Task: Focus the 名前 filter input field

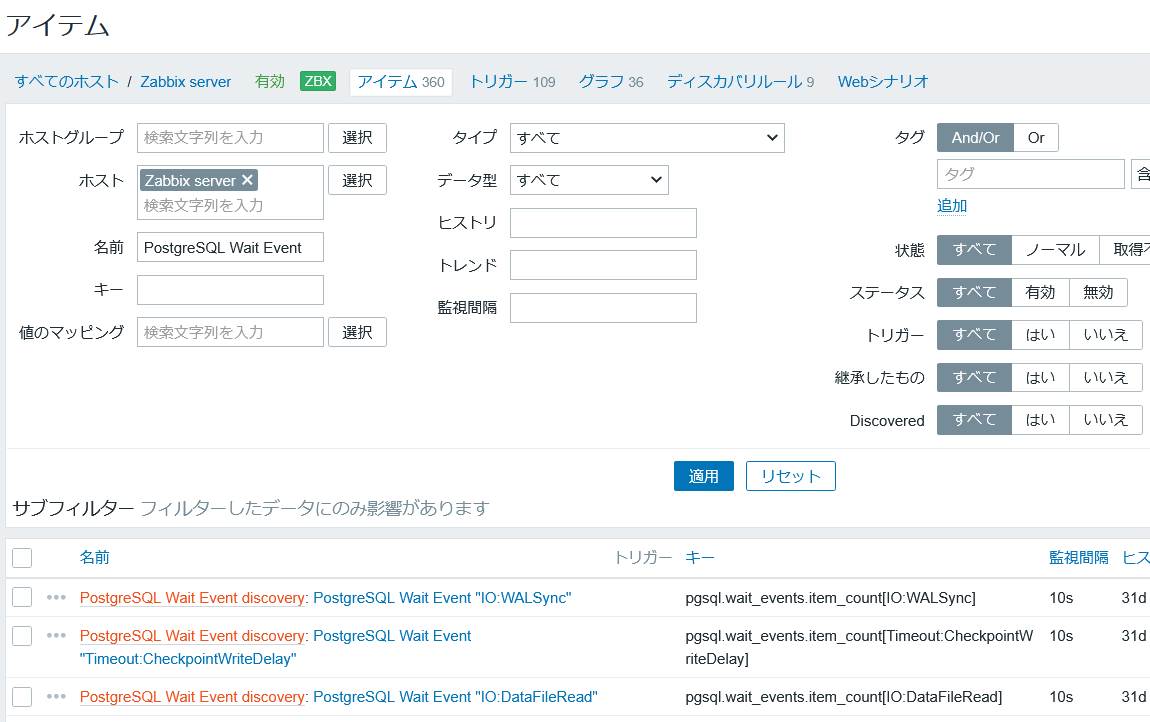Action: [x=230, y=247]
